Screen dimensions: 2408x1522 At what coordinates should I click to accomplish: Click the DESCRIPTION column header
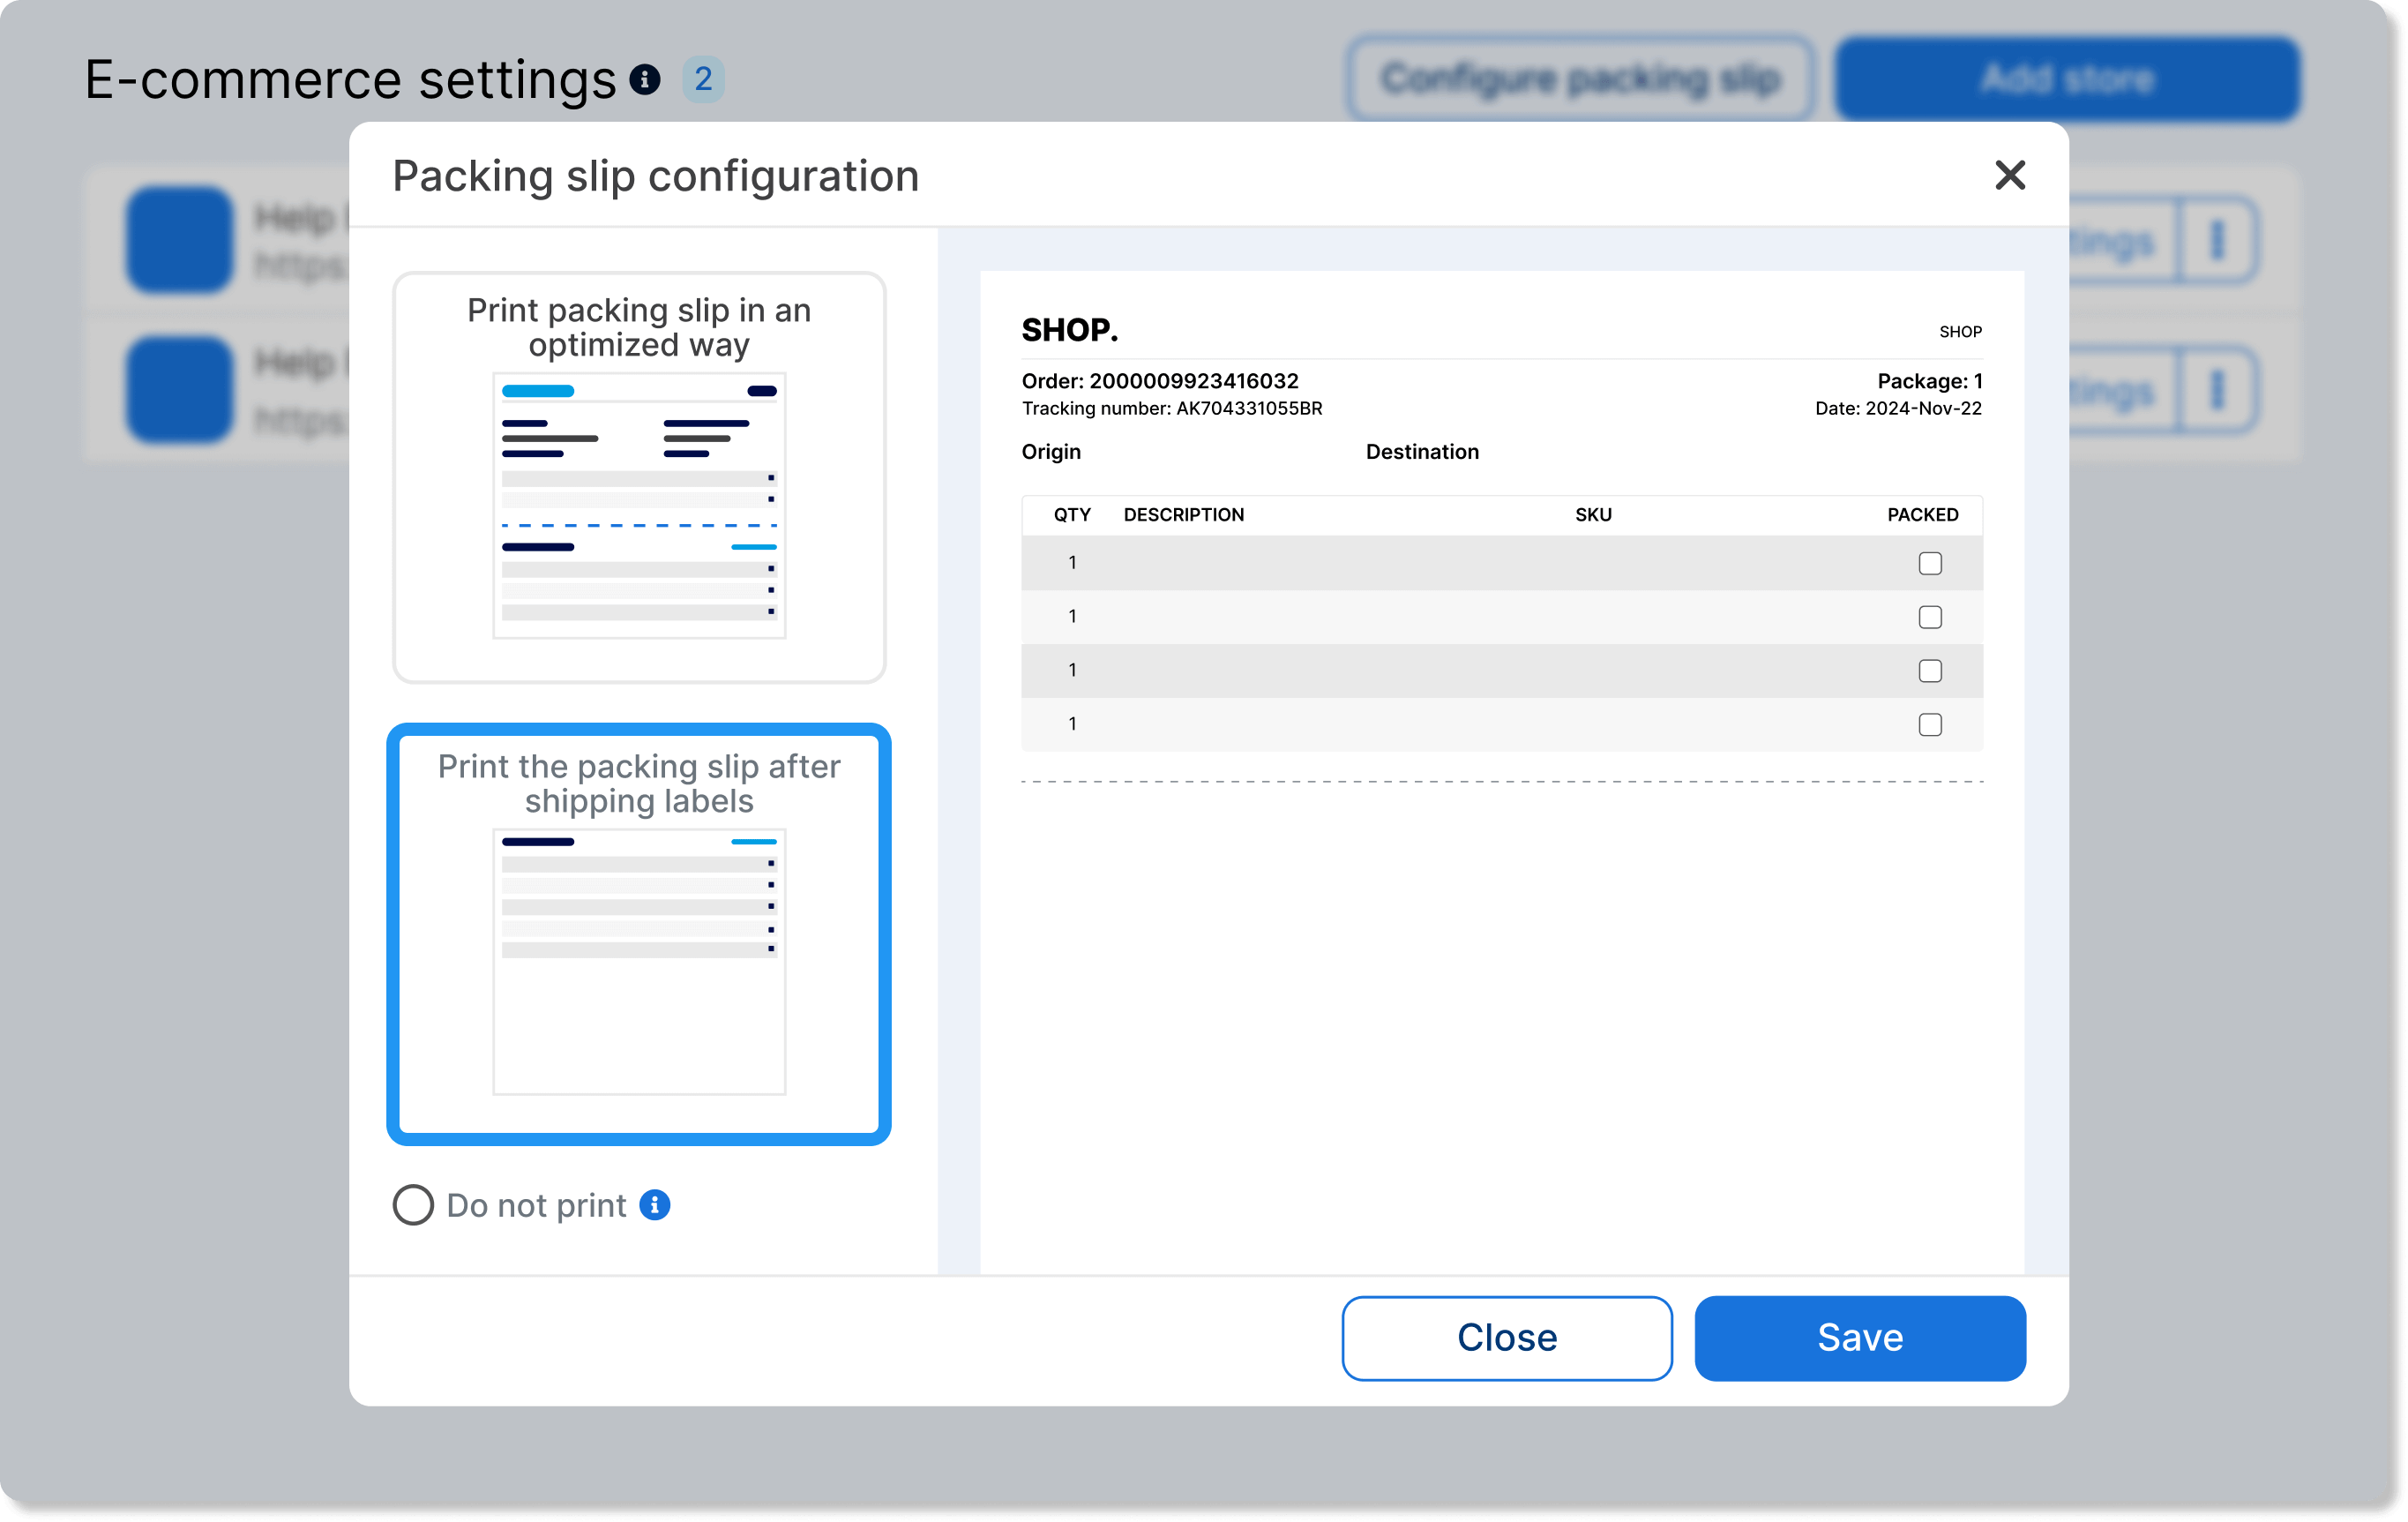pos(1184,515)
